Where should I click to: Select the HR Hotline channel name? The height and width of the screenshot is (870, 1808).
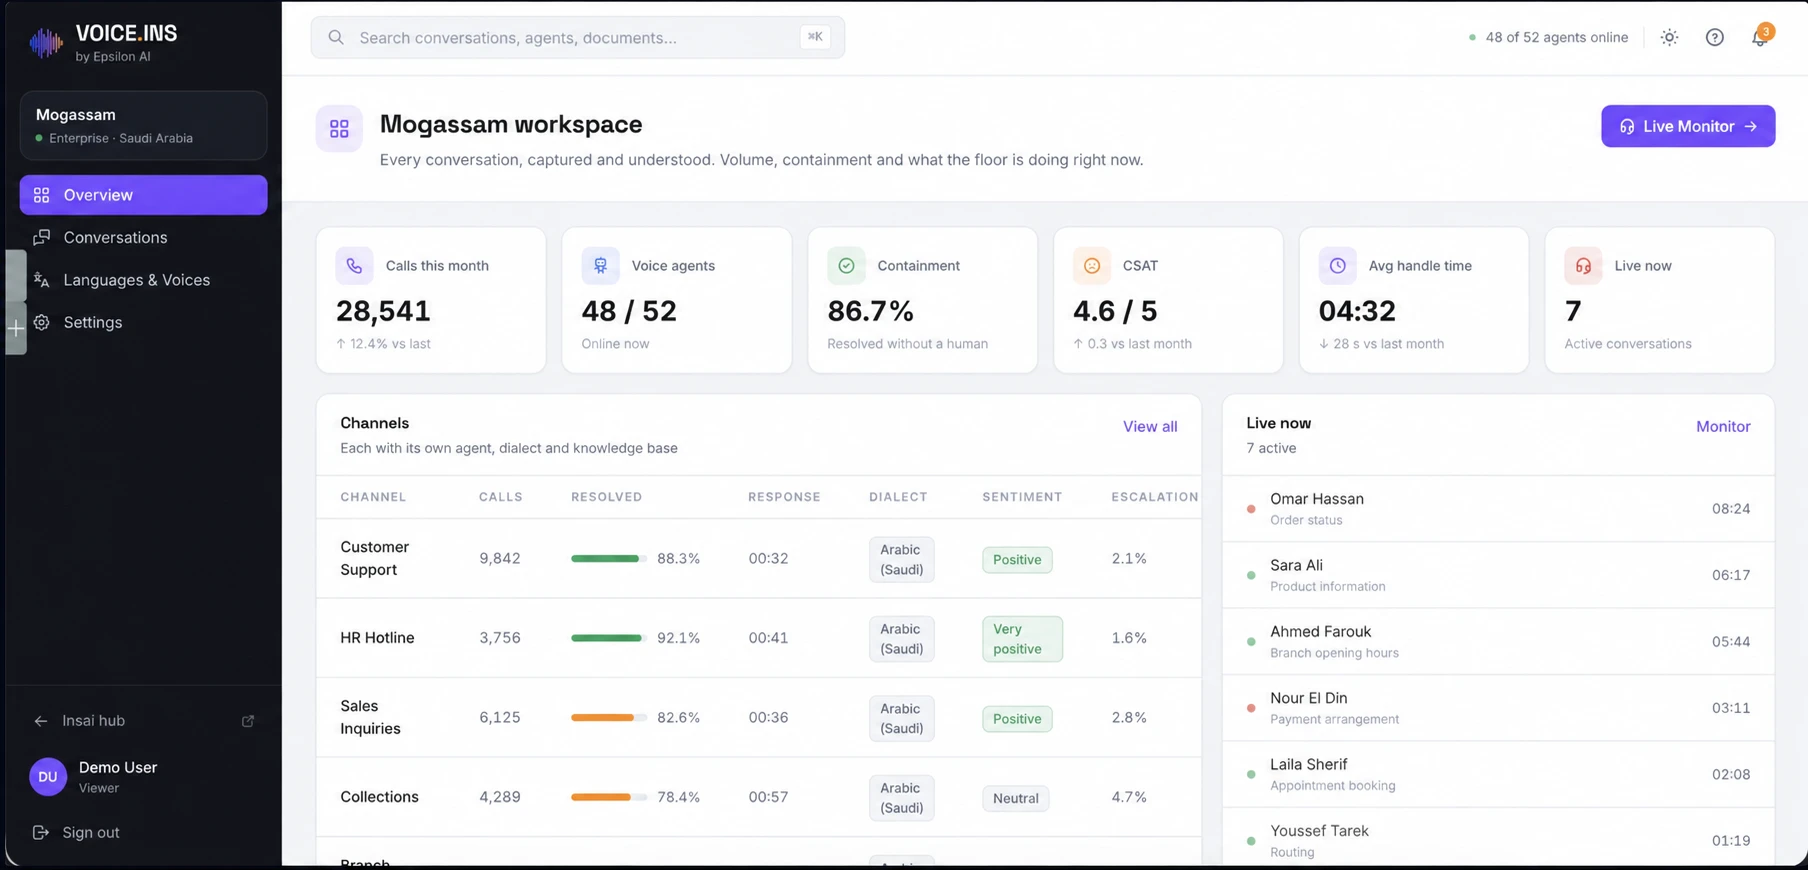(377, 638)
